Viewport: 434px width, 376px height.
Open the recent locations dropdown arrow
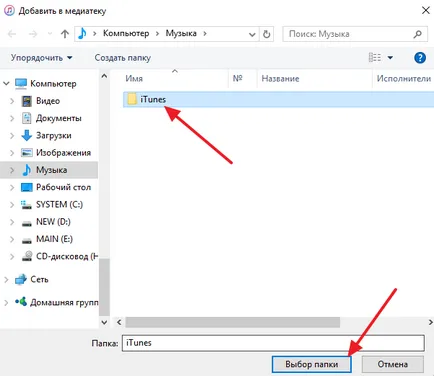pos(50,34)
